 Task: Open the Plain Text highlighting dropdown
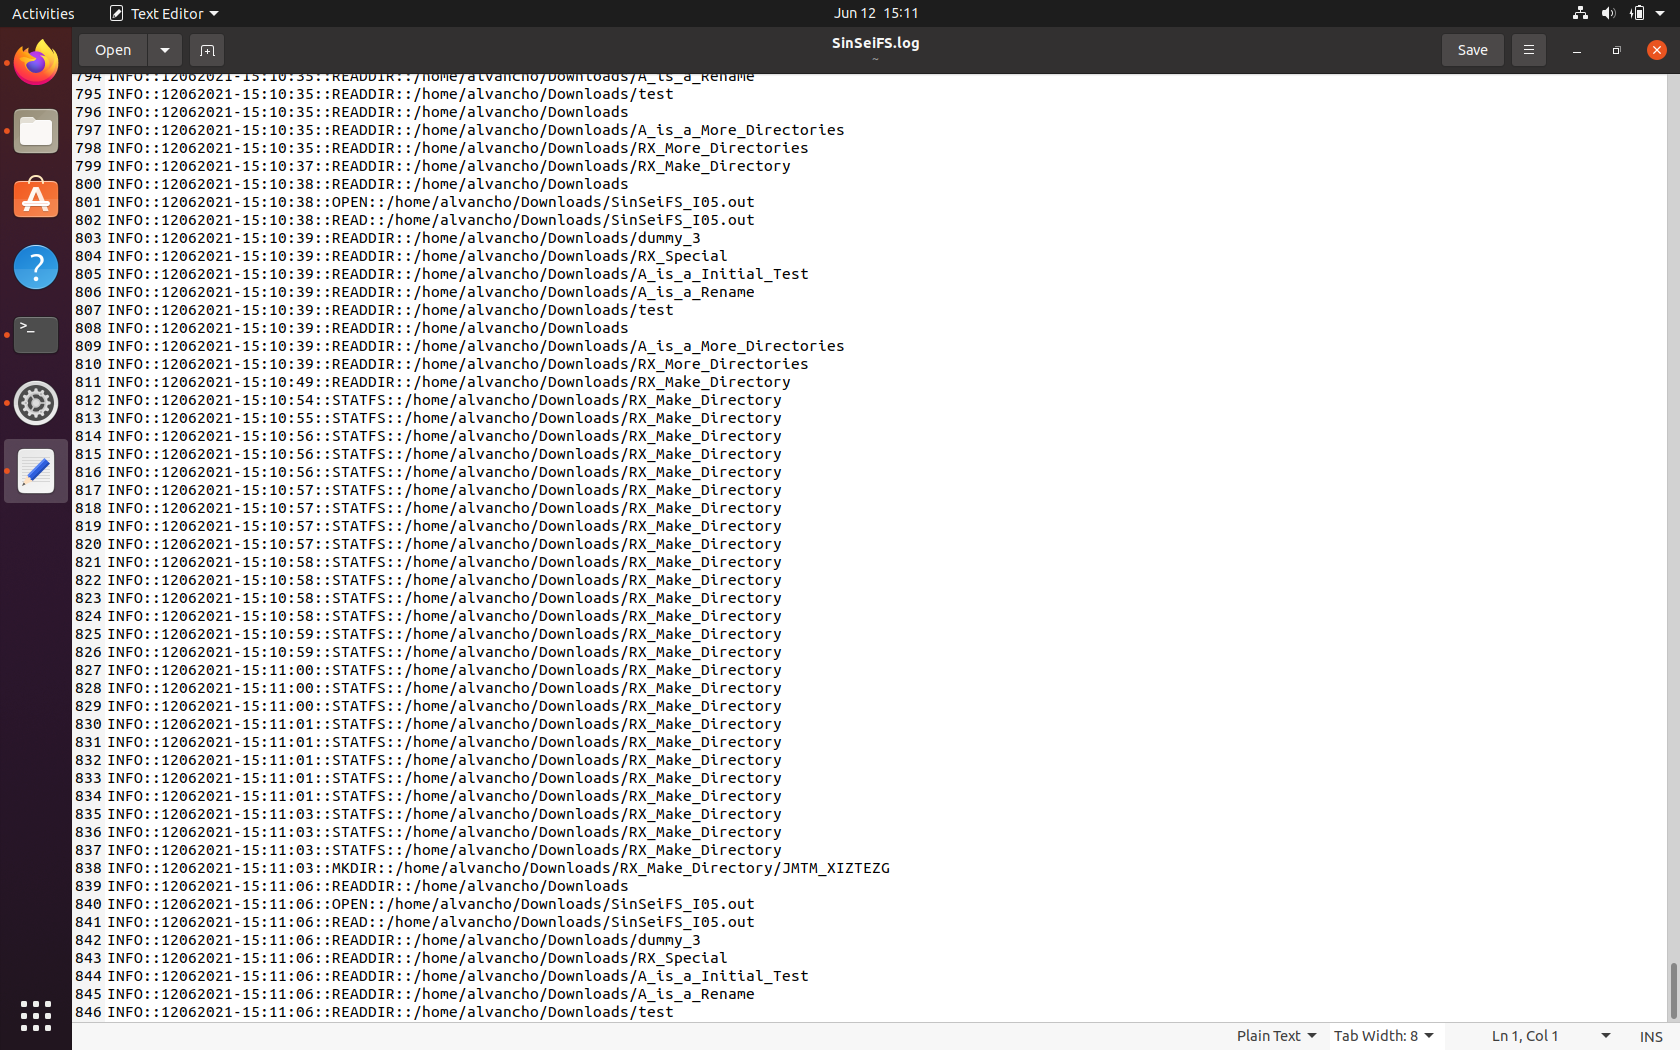click(x=1275, y=1035)
